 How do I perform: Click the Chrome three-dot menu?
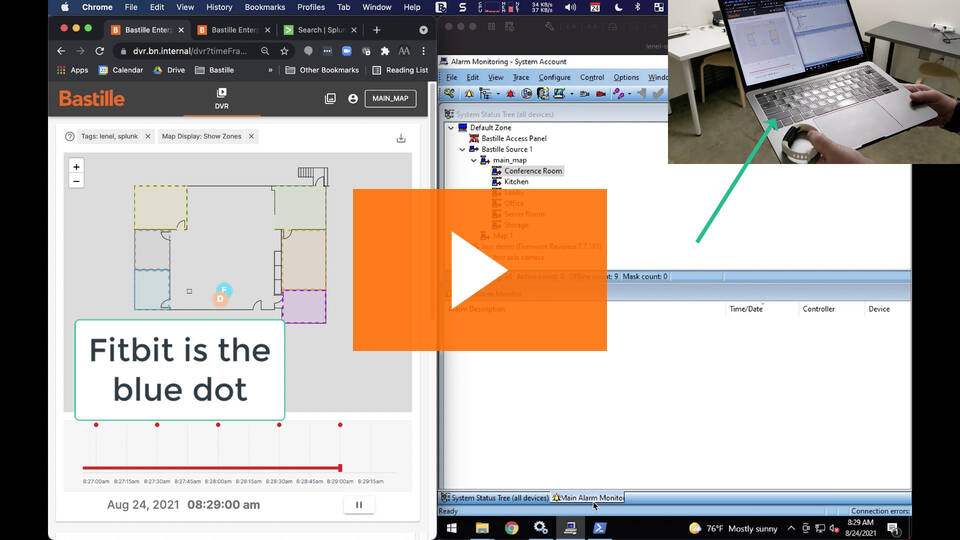[423, 51]
